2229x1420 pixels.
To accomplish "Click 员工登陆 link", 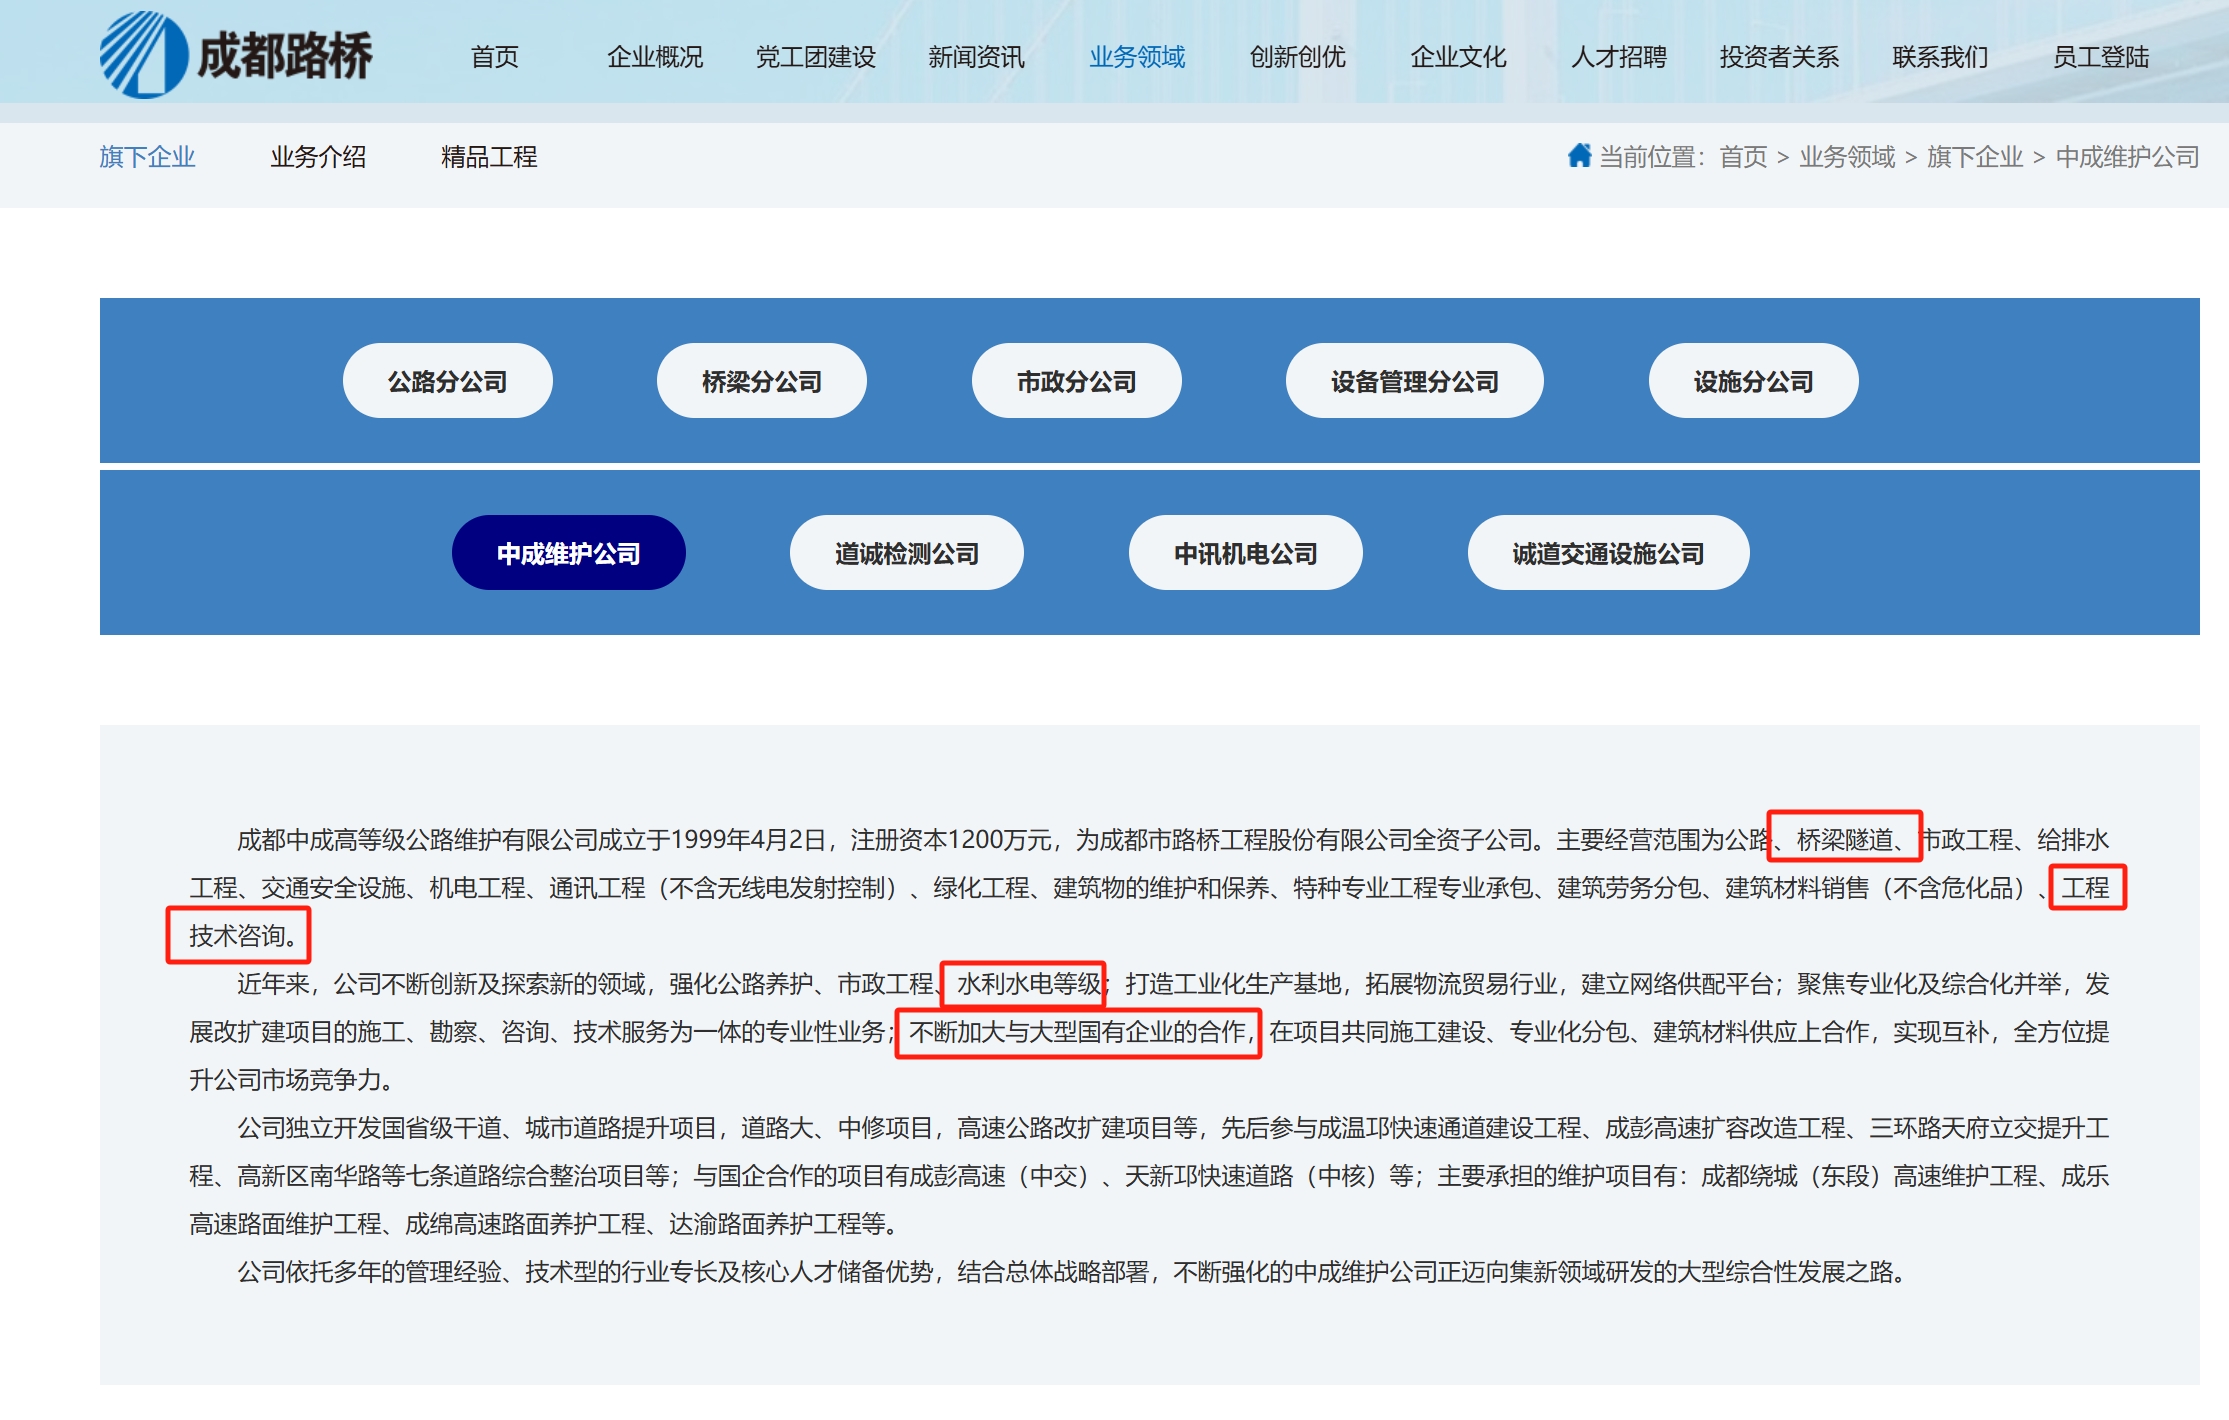I will click(x=2101, y=57).
